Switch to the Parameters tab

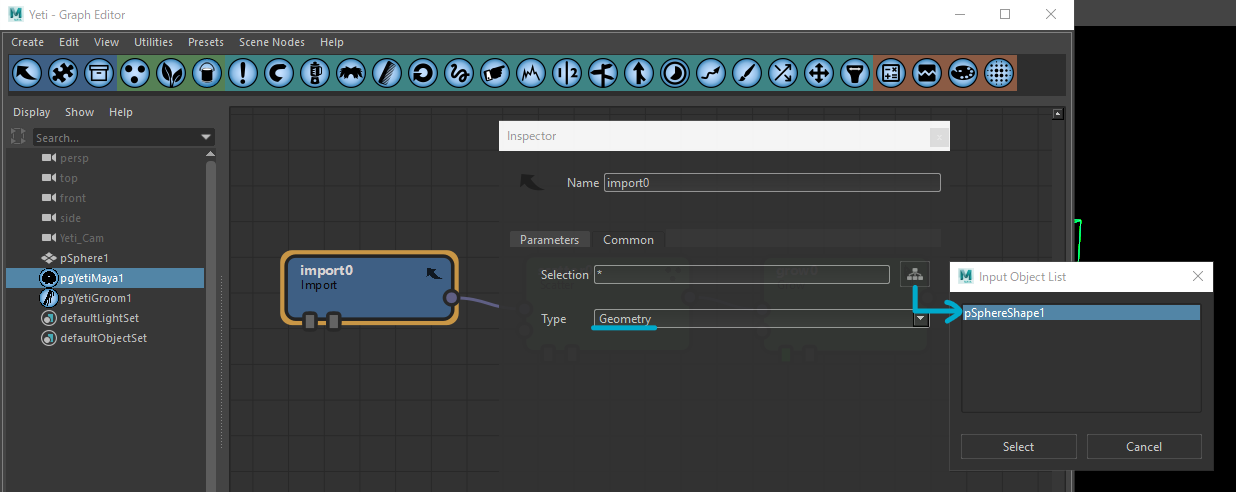(x=549, y=239)
